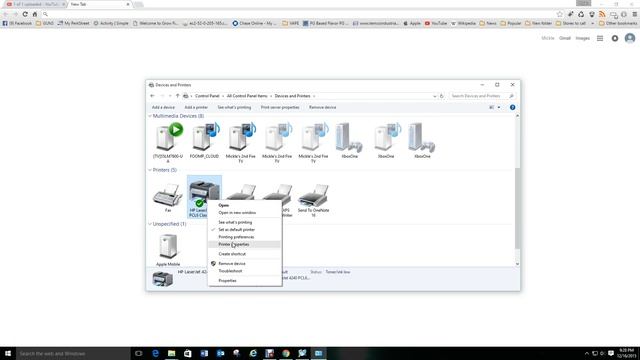640x360 pixels.
Task: Refresh the Devices and Printers address bar
Action: [441, 96]
